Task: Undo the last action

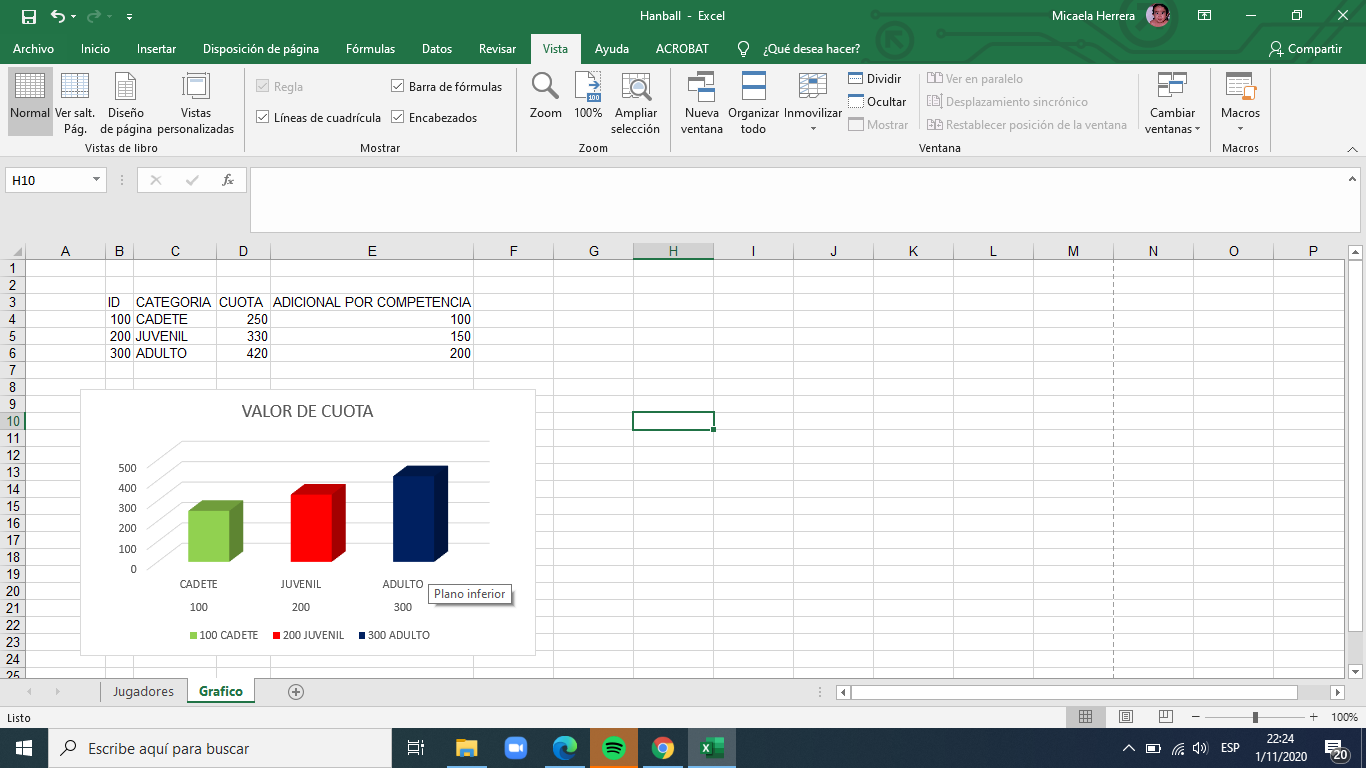Action: coord(58,16)
